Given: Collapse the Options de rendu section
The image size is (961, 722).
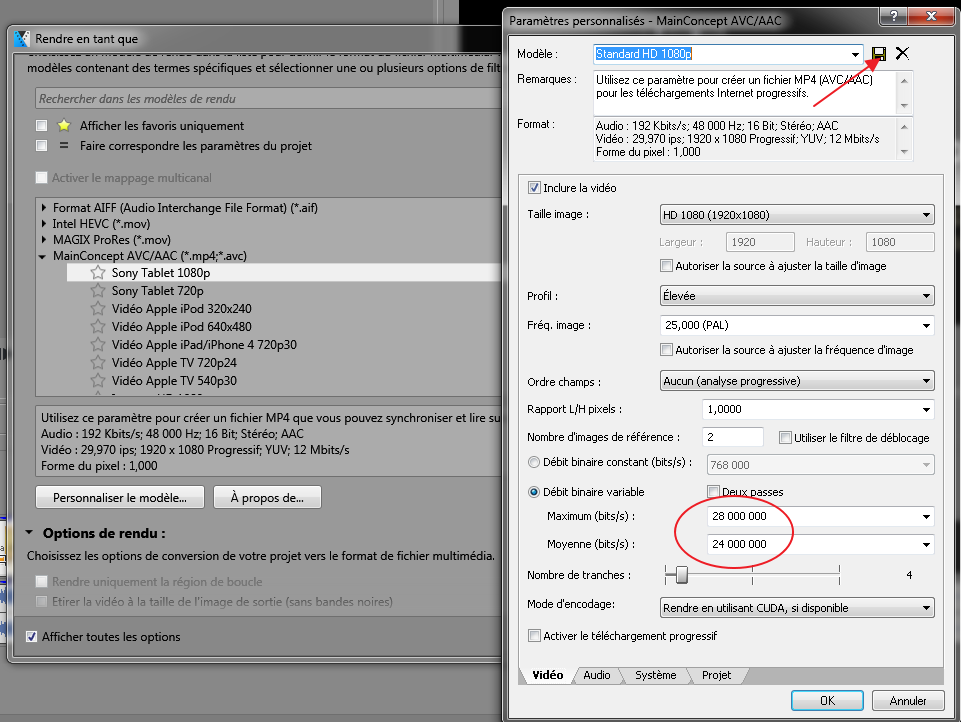Looking at the screenshot, I should tap(29, 533).
